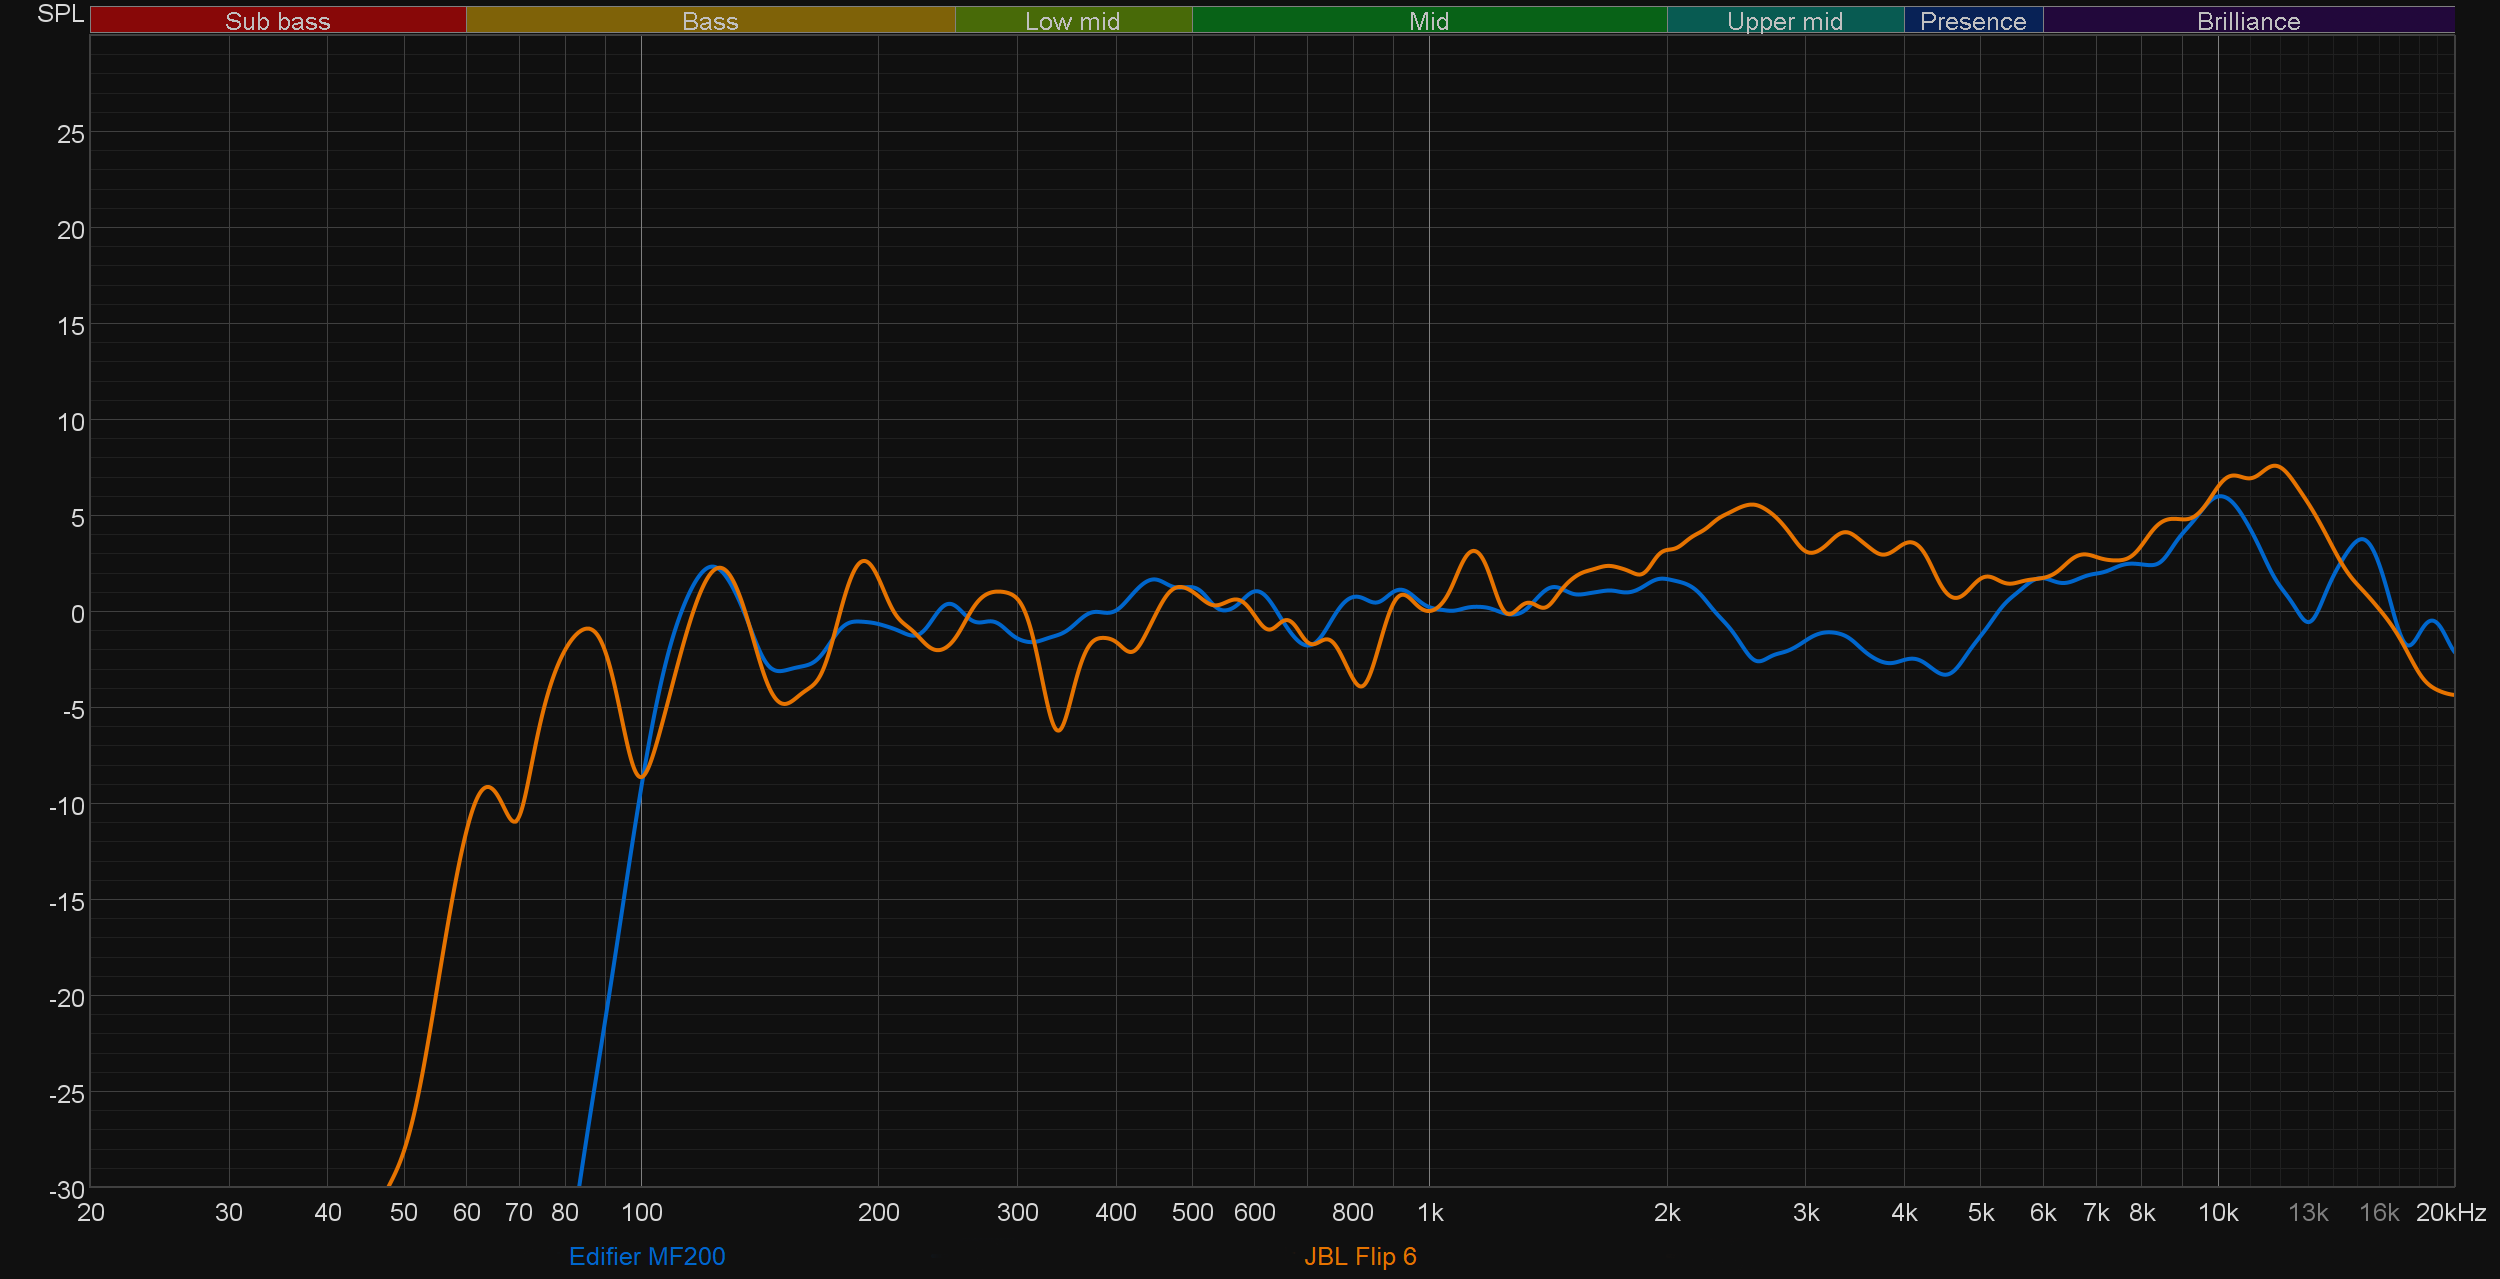
Task: Click the SPL axis label
Action: click(60, 14)
